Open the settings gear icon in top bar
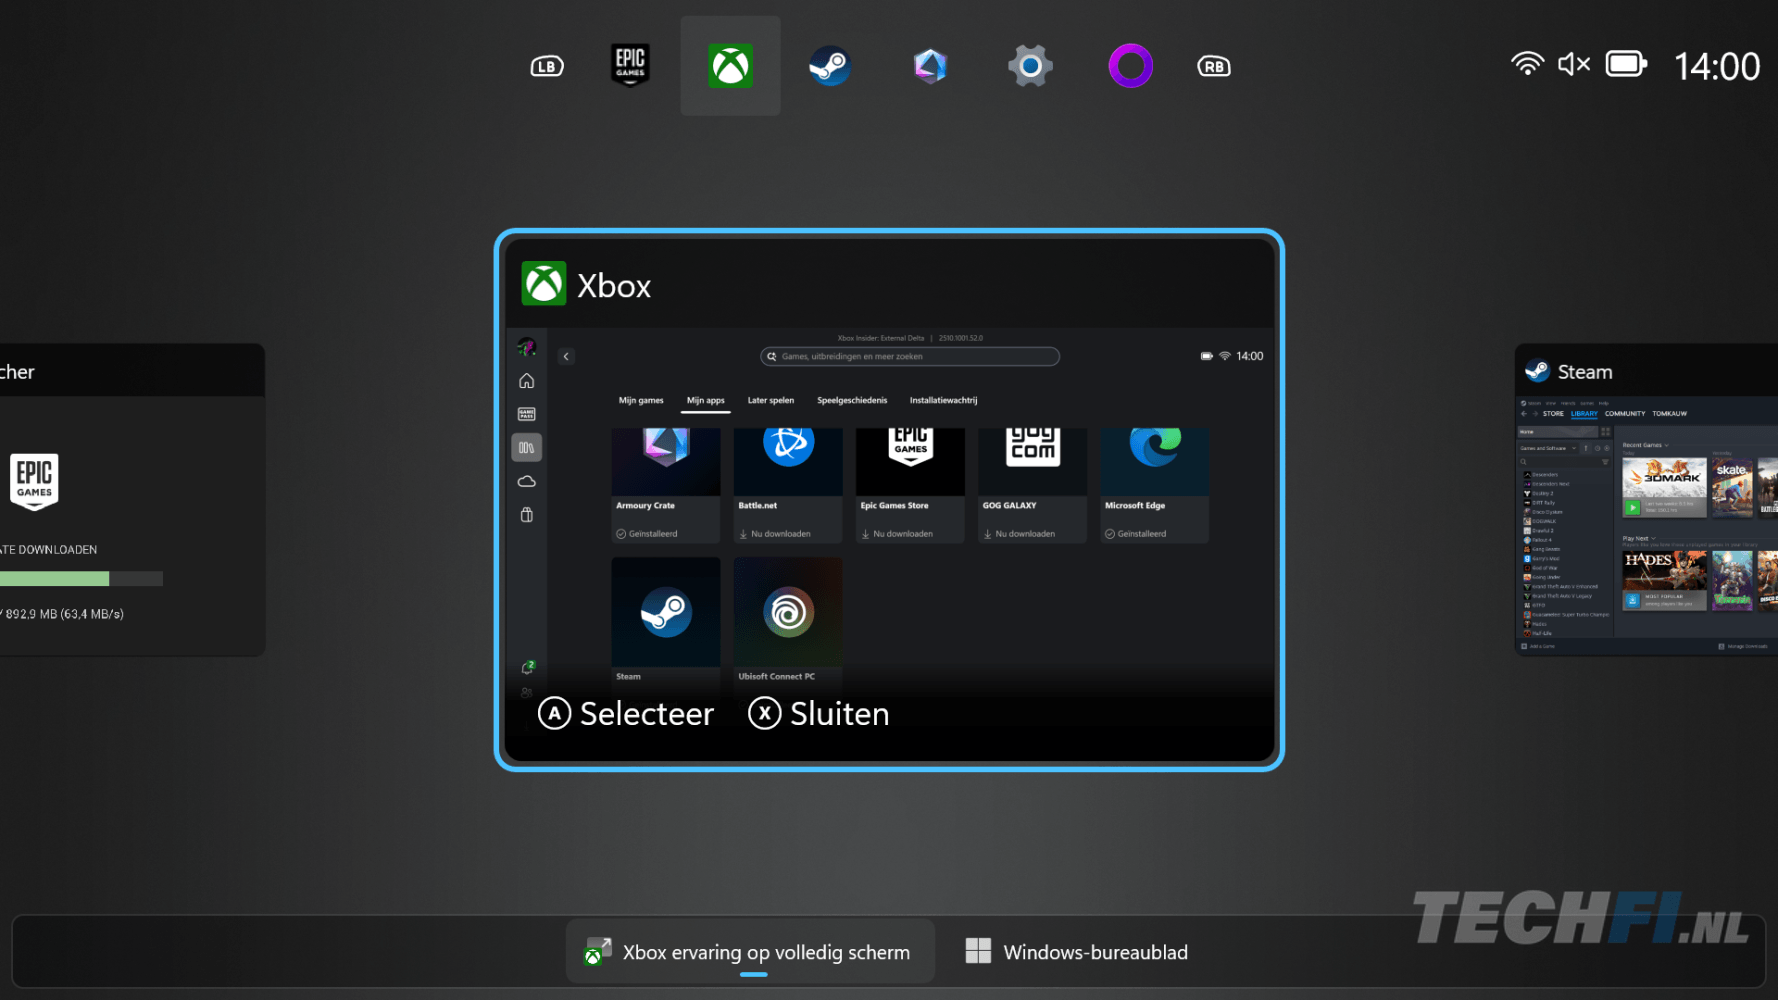This screenshot has width=1778, height=1000. [x=1030, y=66]
